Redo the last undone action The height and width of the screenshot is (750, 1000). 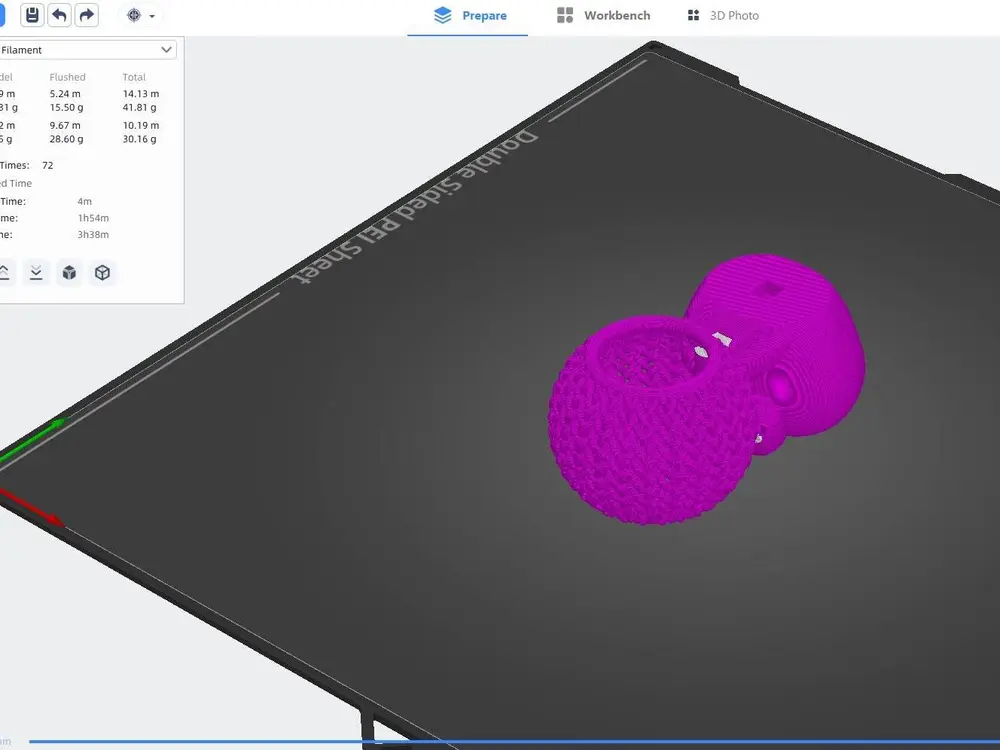87,15
